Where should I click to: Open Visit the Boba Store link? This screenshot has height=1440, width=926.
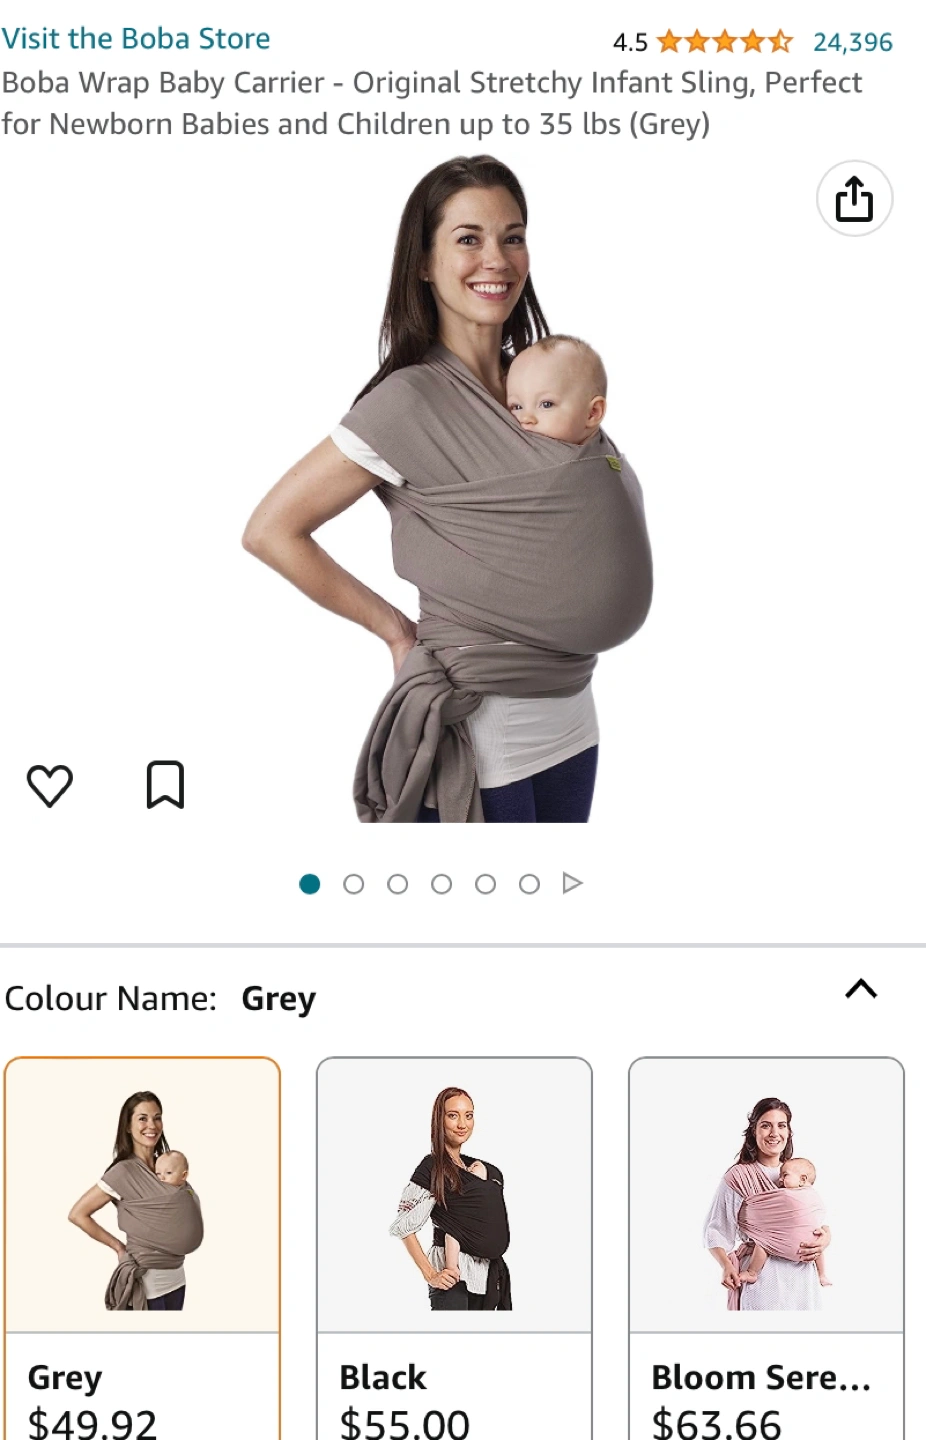pyautogui.click(x=136, y=39)
